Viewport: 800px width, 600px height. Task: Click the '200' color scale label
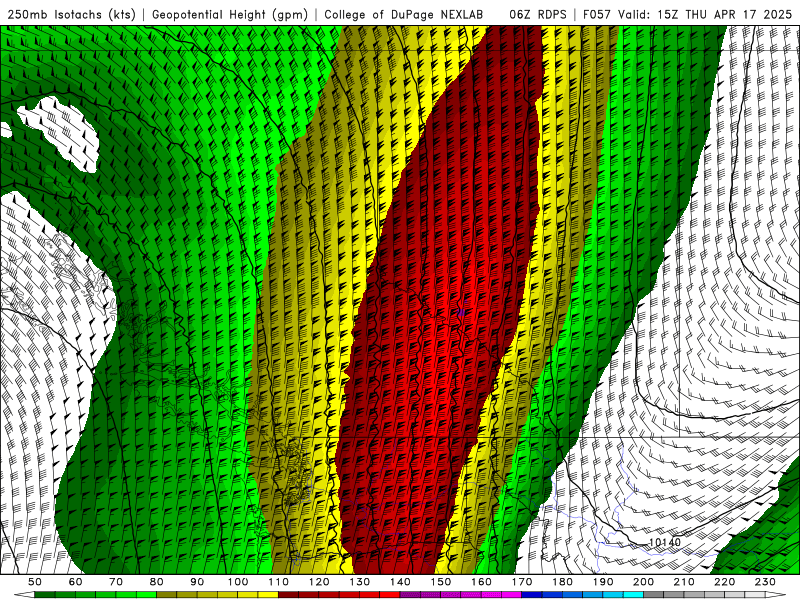[643, 582]
